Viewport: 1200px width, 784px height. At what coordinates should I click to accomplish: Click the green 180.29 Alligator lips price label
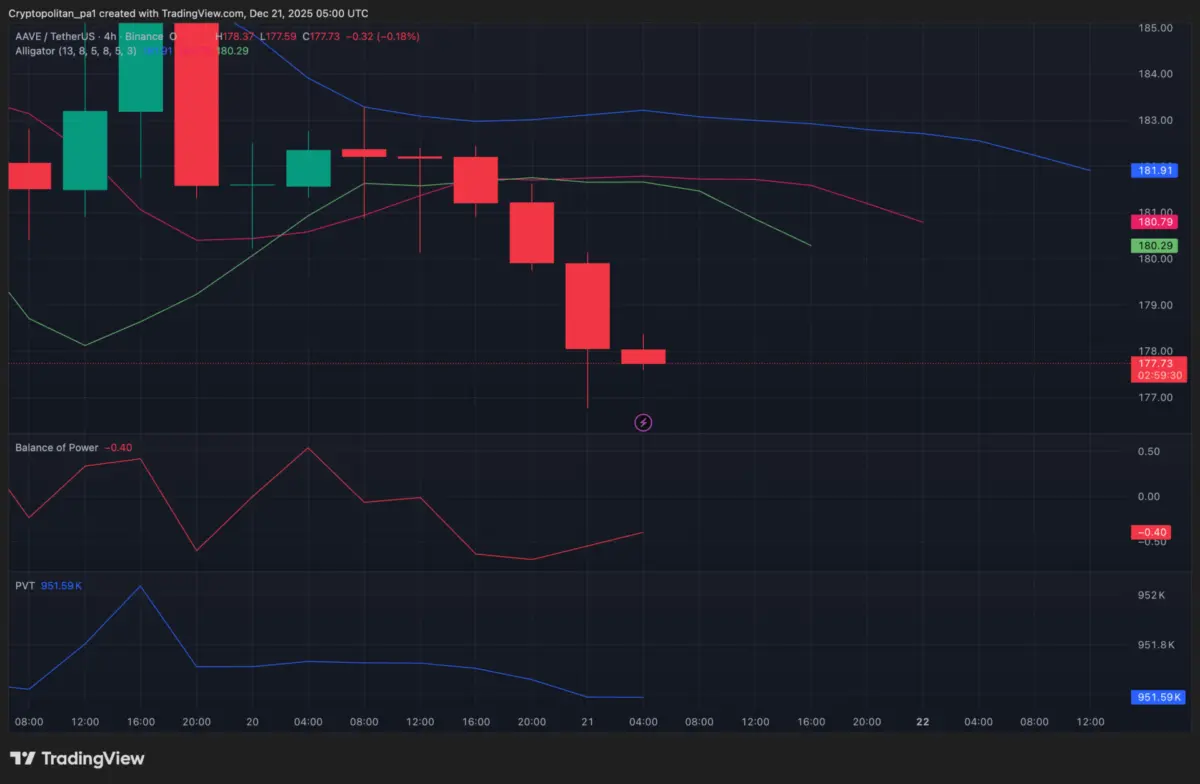click(x=1154, y=245)
